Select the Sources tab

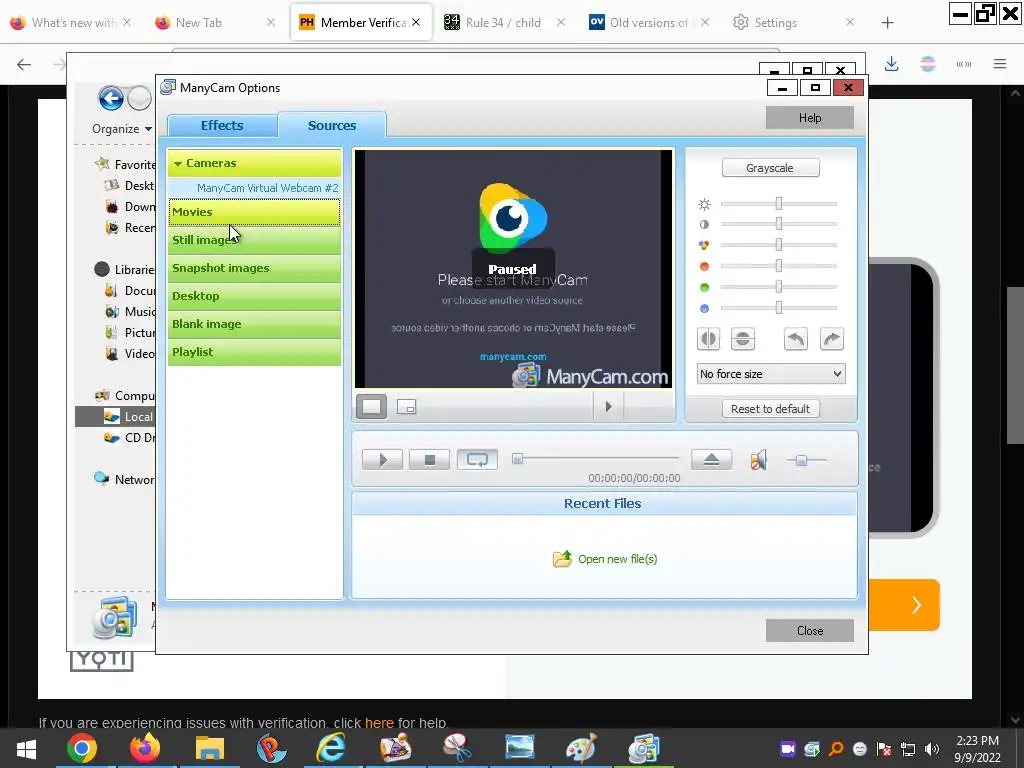[x=332, y=125]
